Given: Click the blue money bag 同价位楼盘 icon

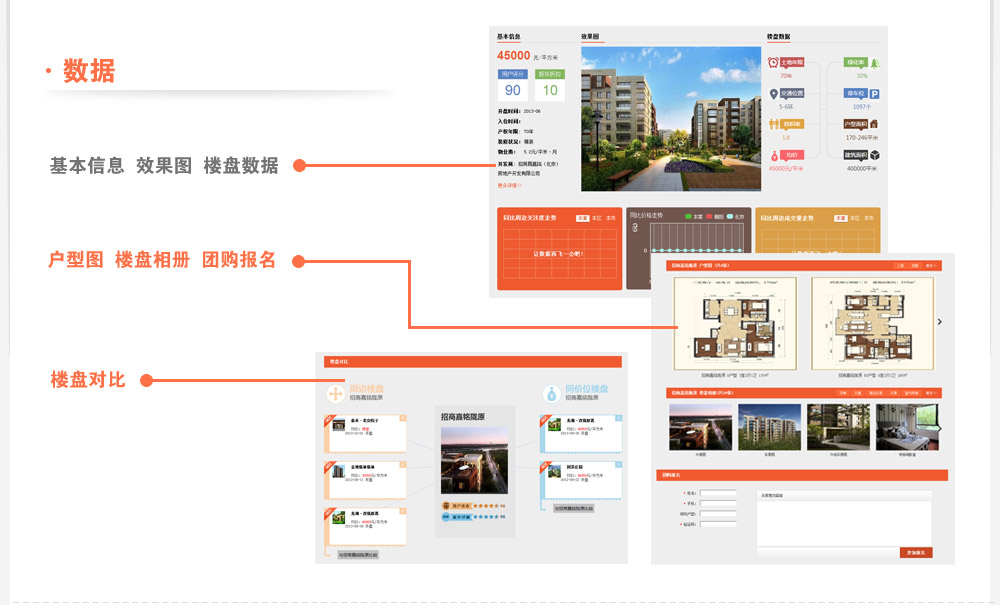Looking at the screenshot, I should [x=551, y=393].
